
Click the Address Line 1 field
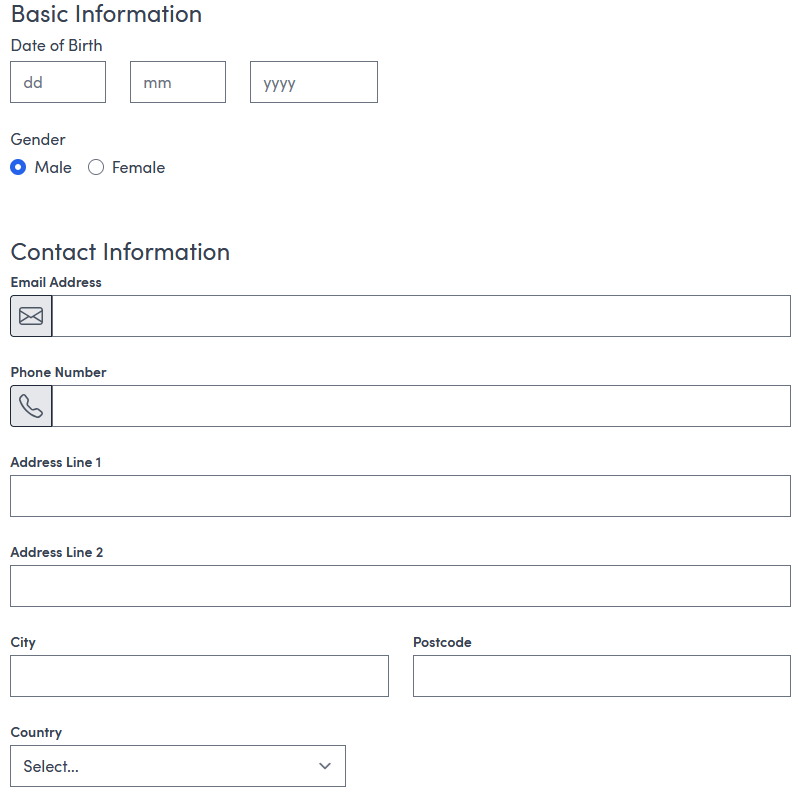coord(400,496)
